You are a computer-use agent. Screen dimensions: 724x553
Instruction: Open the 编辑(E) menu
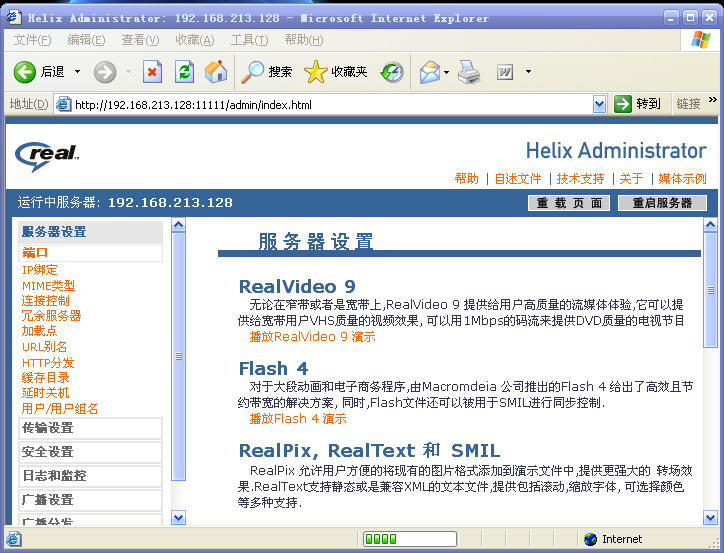[x=86, y=40]
